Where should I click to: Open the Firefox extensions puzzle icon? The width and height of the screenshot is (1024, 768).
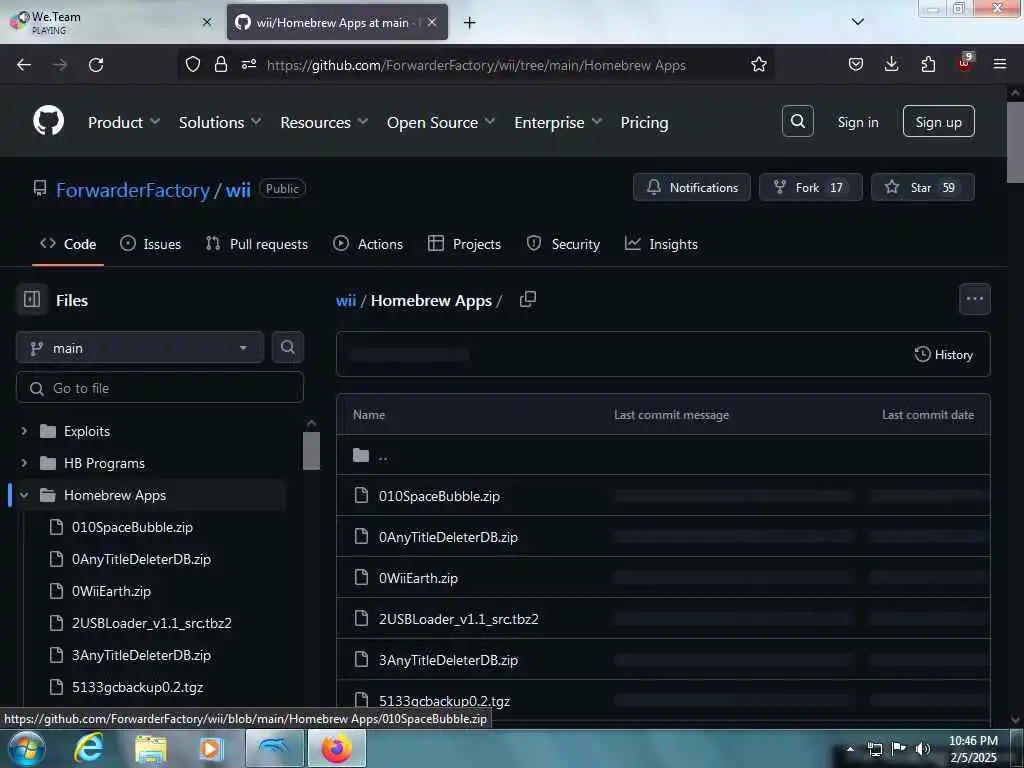(928, 64)
